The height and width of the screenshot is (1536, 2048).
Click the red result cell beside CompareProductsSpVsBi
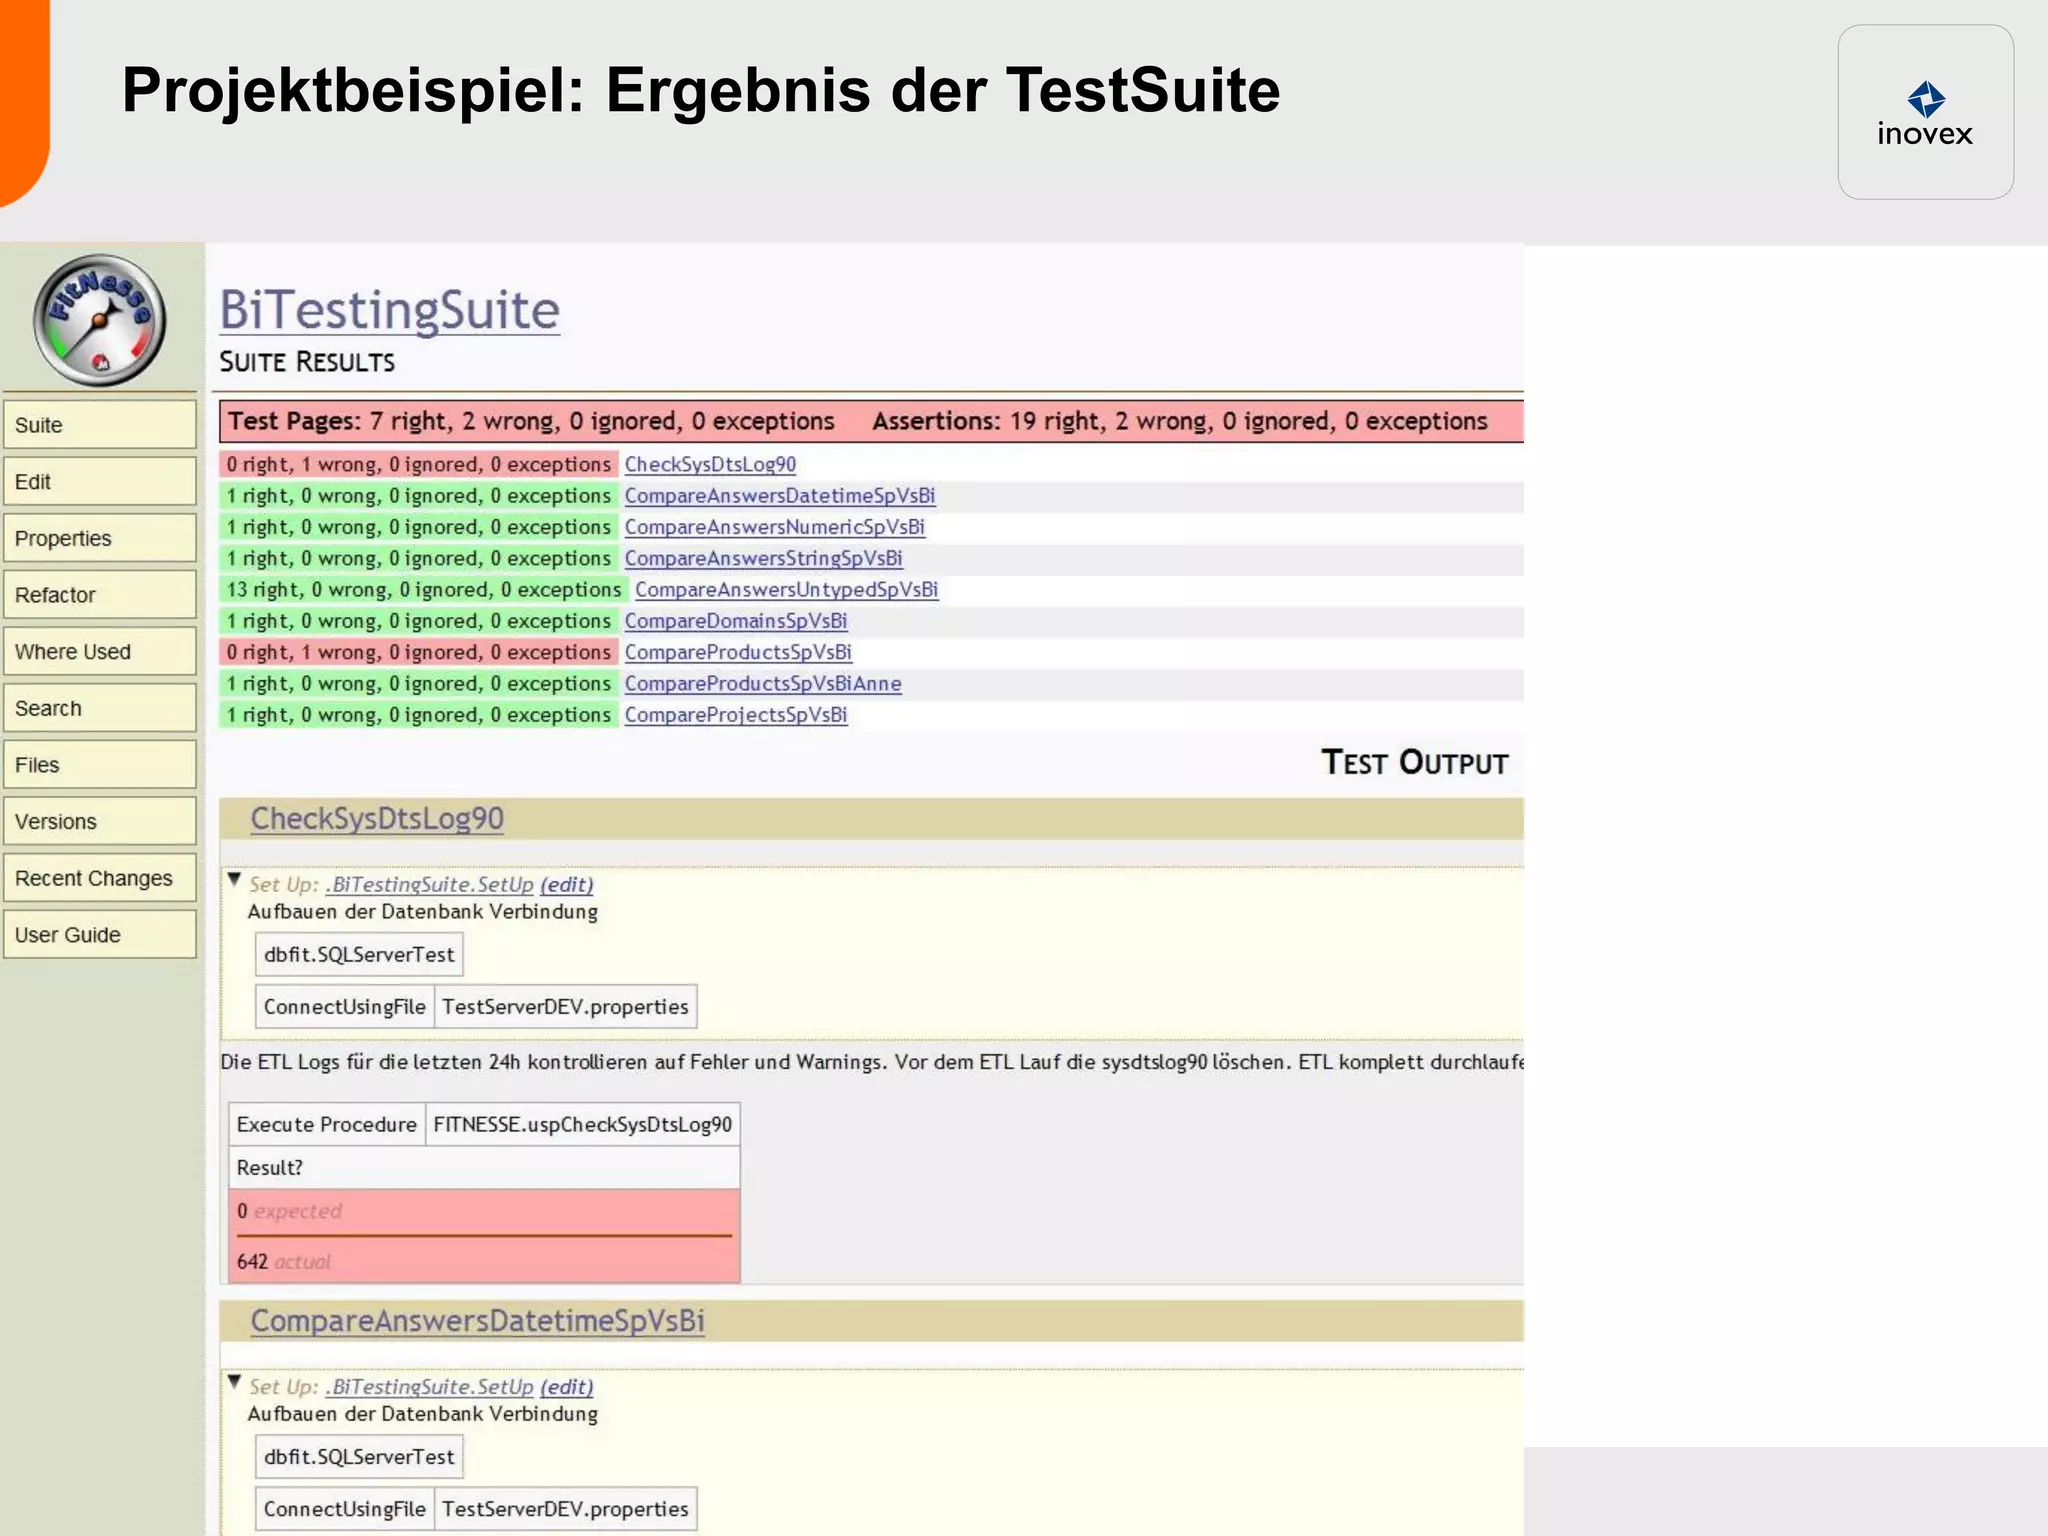pyautogui.click(x=418, y=652)
